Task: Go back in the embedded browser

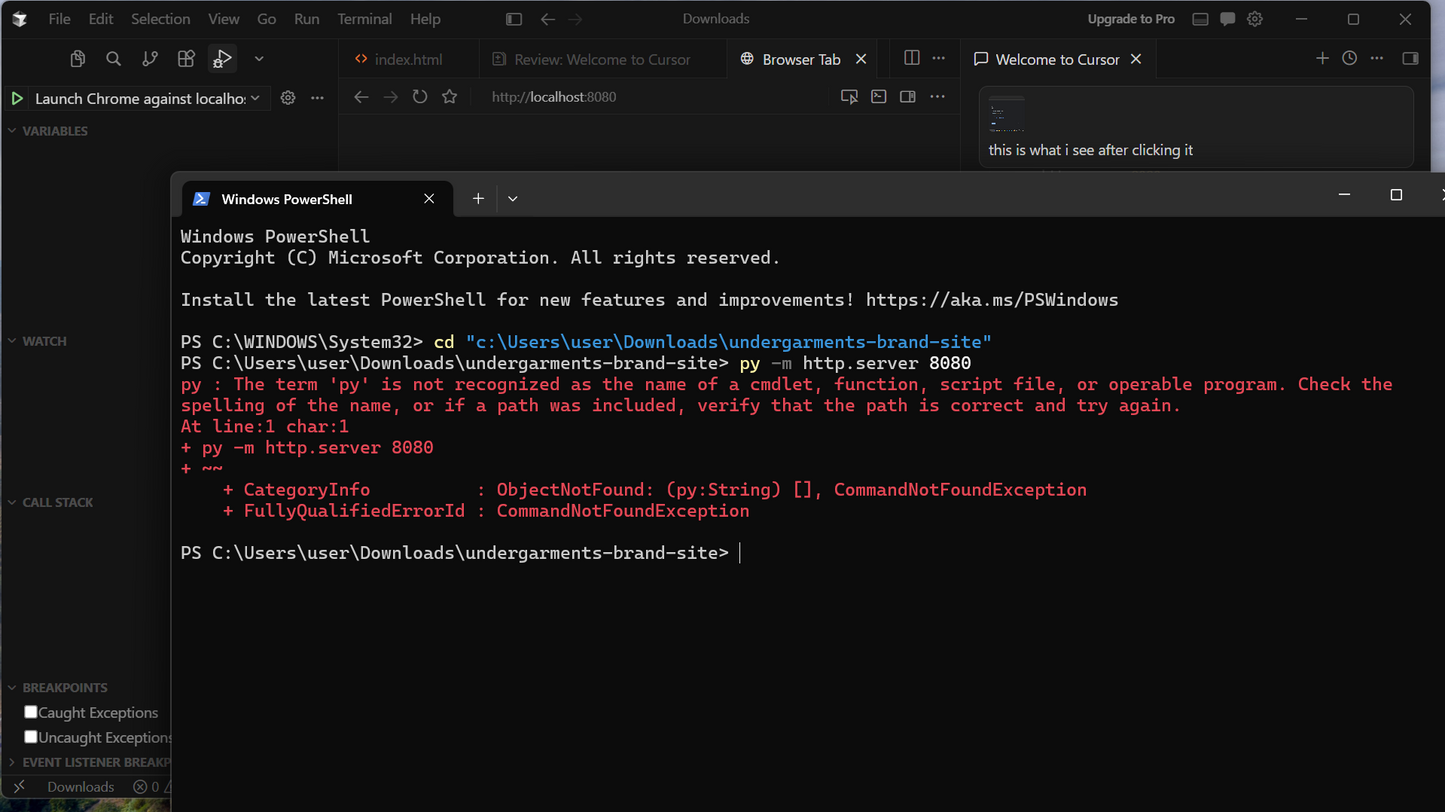Action: point(362,97)
